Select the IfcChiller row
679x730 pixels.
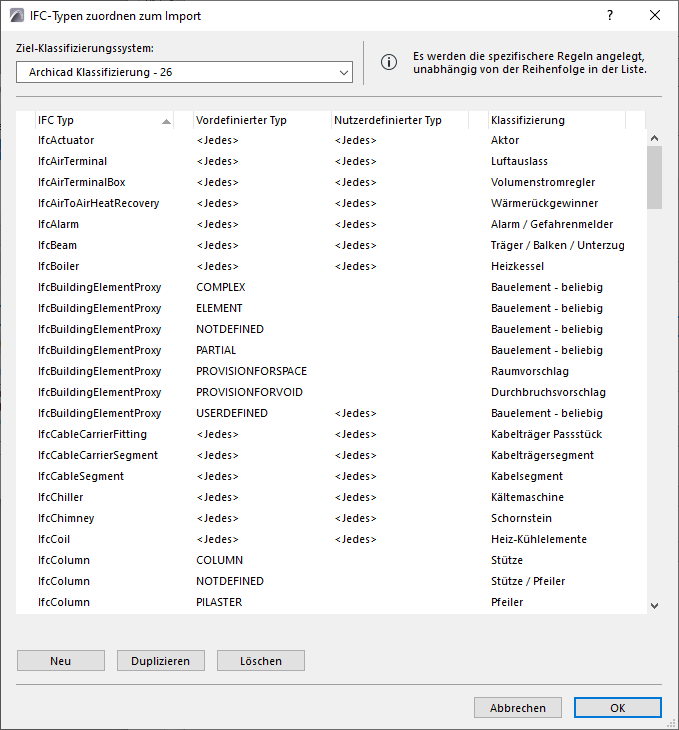(x=331, y=497)
